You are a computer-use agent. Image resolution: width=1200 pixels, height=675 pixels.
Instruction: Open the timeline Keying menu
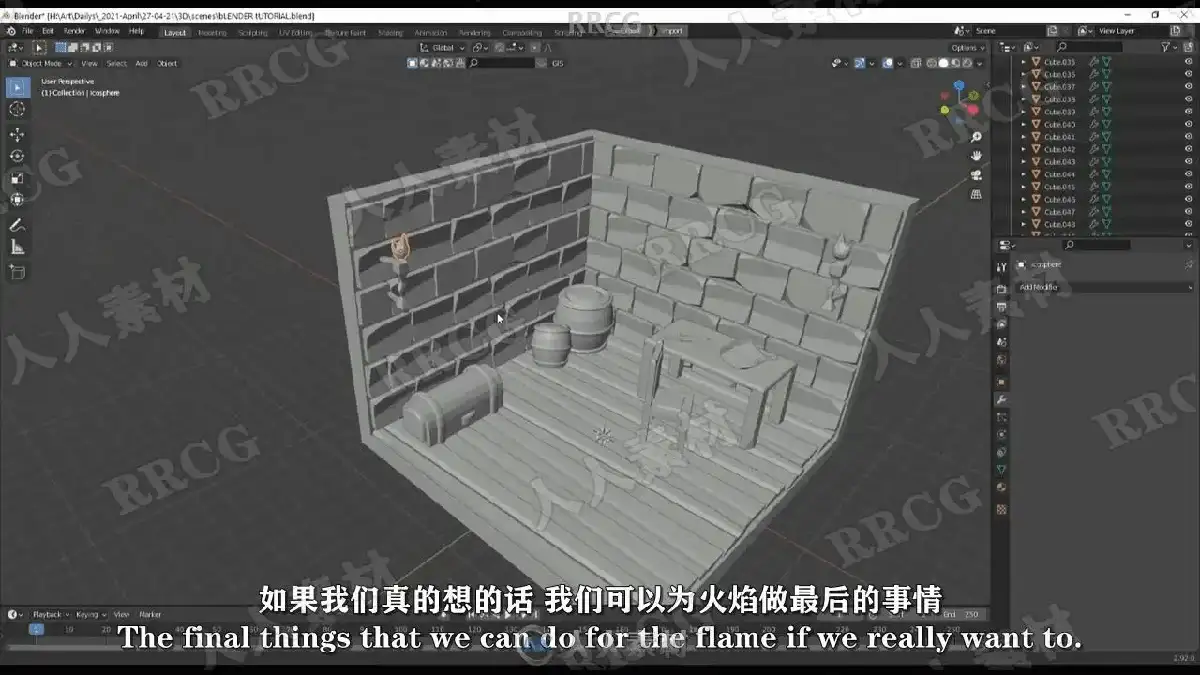(x=89, y=614)
